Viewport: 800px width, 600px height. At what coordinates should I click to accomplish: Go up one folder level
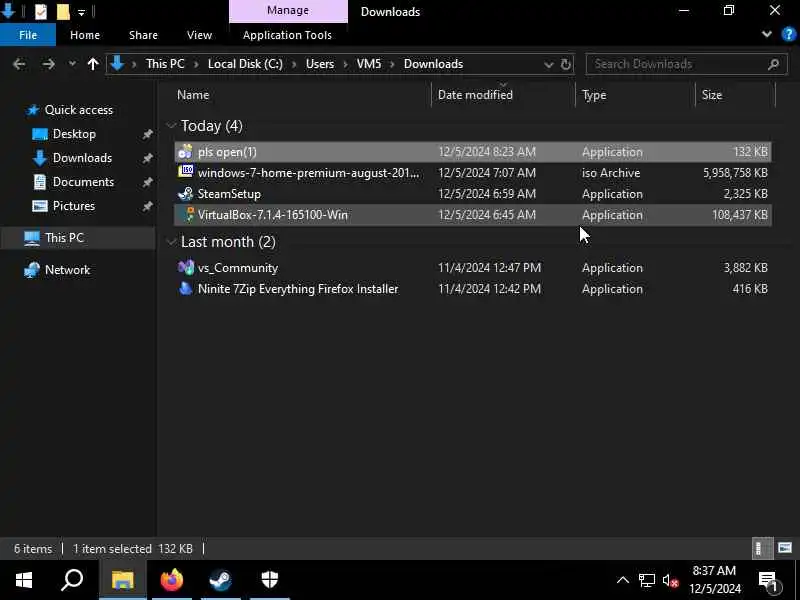click(93, 64)
